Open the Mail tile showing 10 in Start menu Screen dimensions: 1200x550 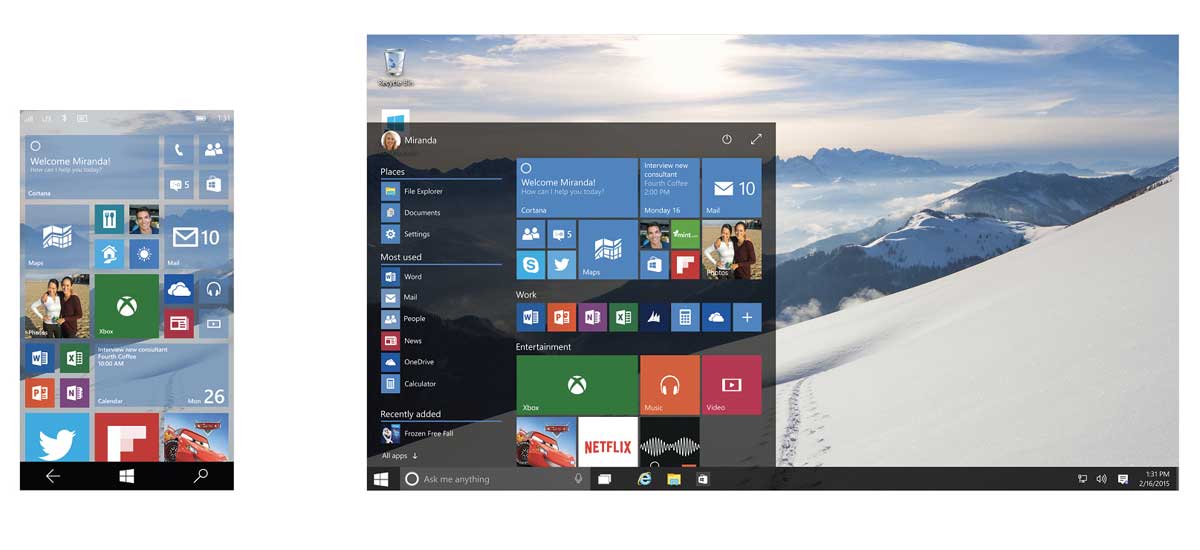click(x=731, y=187)
